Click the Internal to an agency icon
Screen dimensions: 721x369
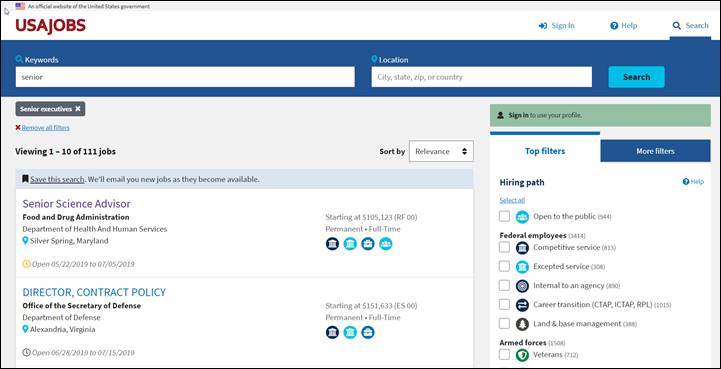(x=522, y=286)
